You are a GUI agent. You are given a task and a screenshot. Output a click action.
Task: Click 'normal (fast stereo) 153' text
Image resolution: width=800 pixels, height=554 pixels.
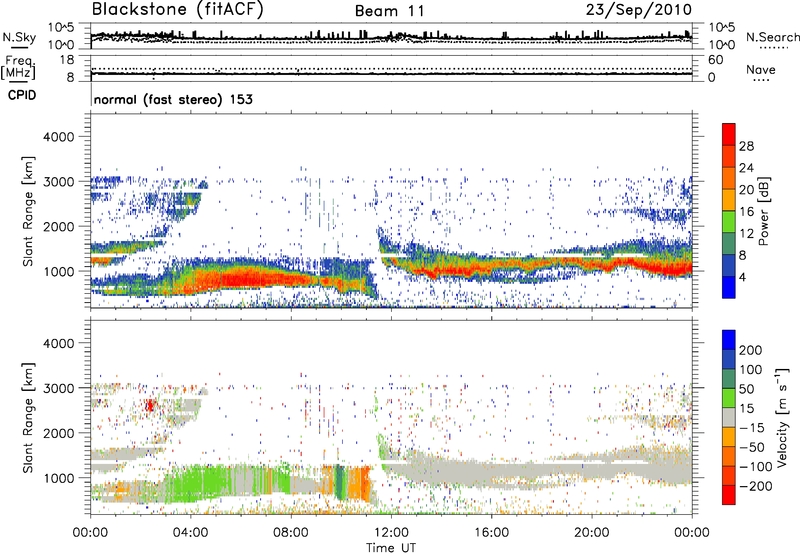173,99
